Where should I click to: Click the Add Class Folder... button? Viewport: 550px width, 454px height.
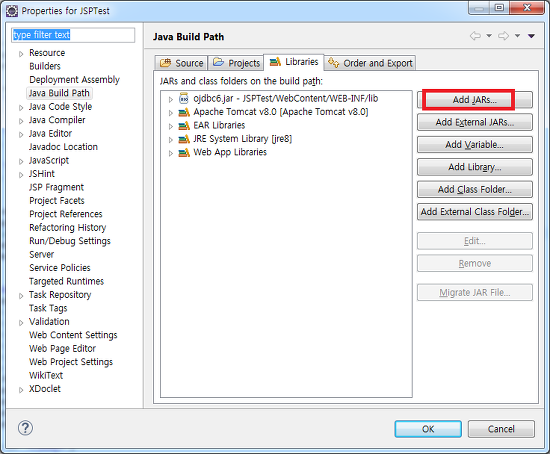pyautogui.click(x=475, y=189)
